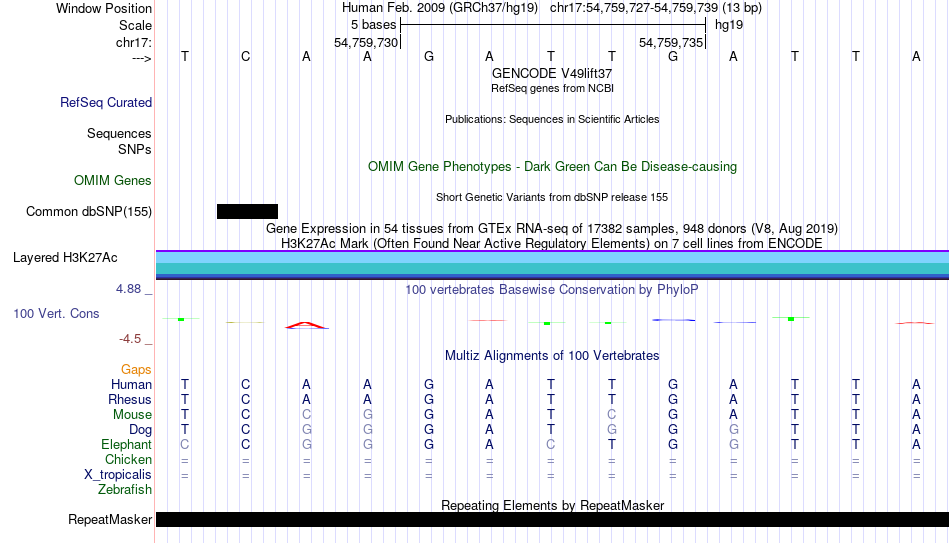Click the Common dbSNP(155) track label
The image size is (950, 543).
88,212
